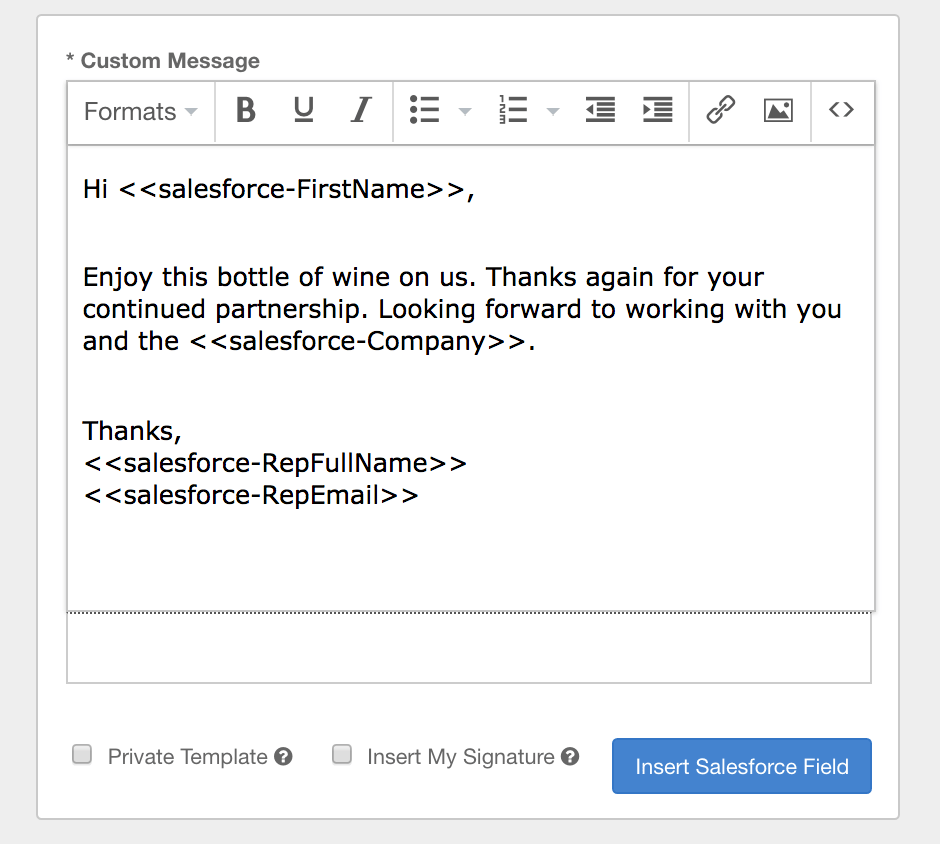Viewport: 940px width, 844px height.
Task: Expand numbered list style options arrow
Action: point(553,111)
